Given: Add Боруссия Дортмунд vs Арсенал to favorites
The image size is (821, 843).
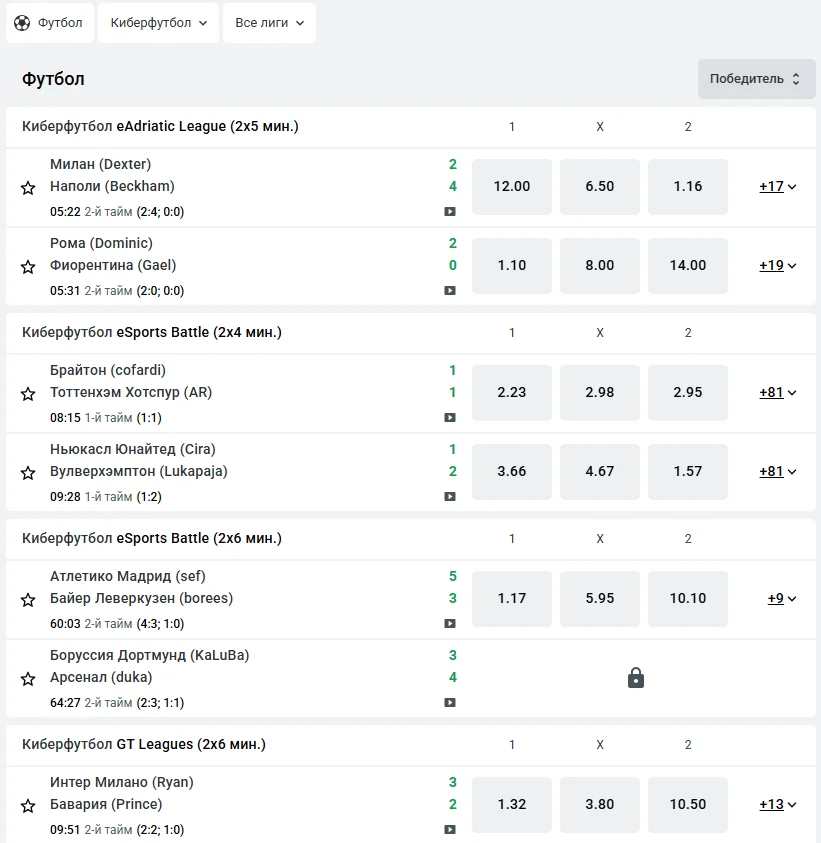Looking at the screenshot, I should tap(28, 678).
